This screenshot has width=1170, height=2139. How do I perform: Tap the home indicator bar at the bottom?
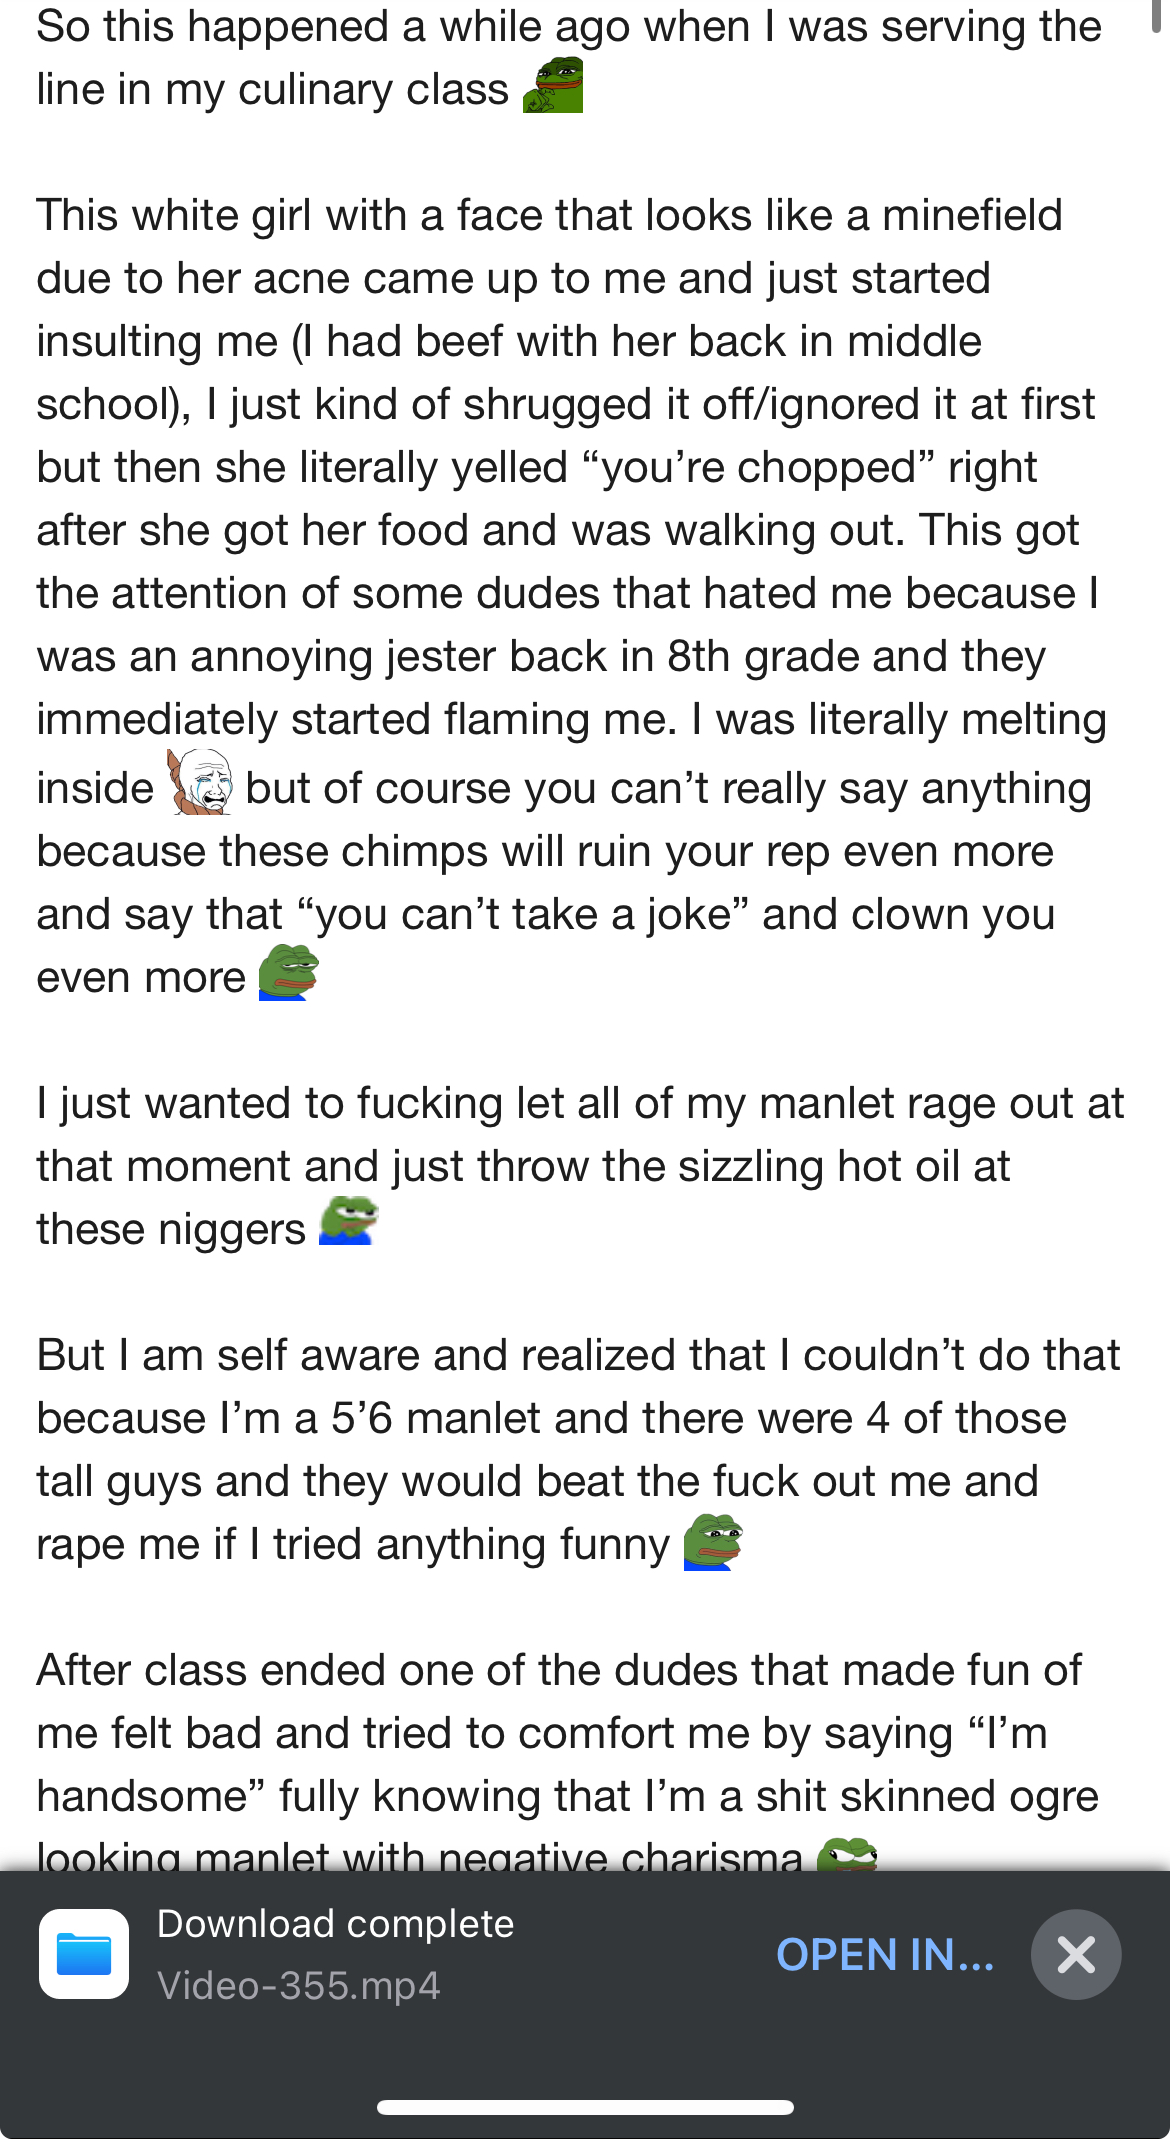(585, 2107)
